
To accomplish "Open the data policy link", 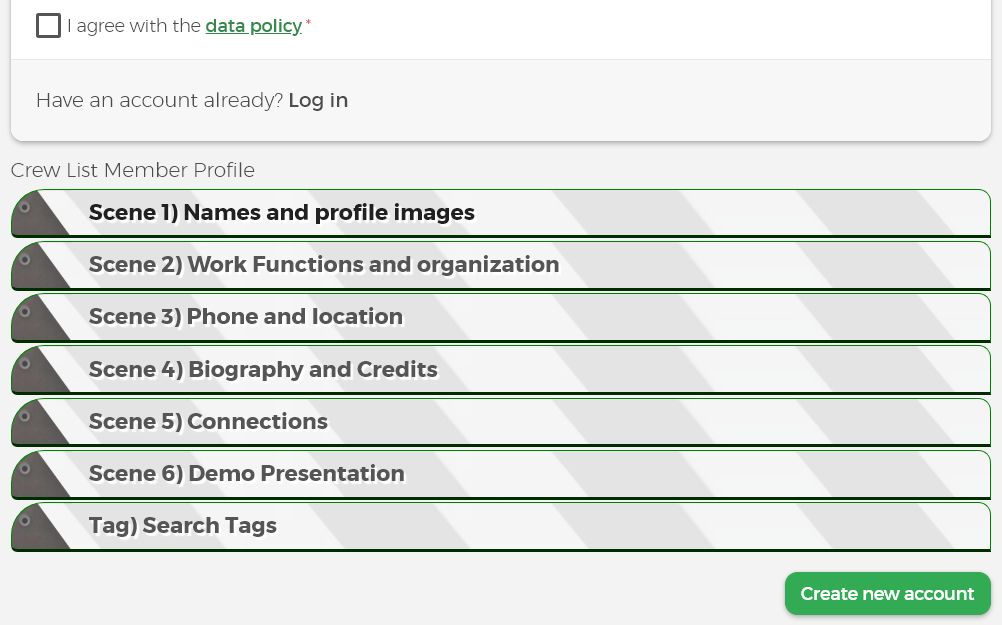I will tap(253, 26).
